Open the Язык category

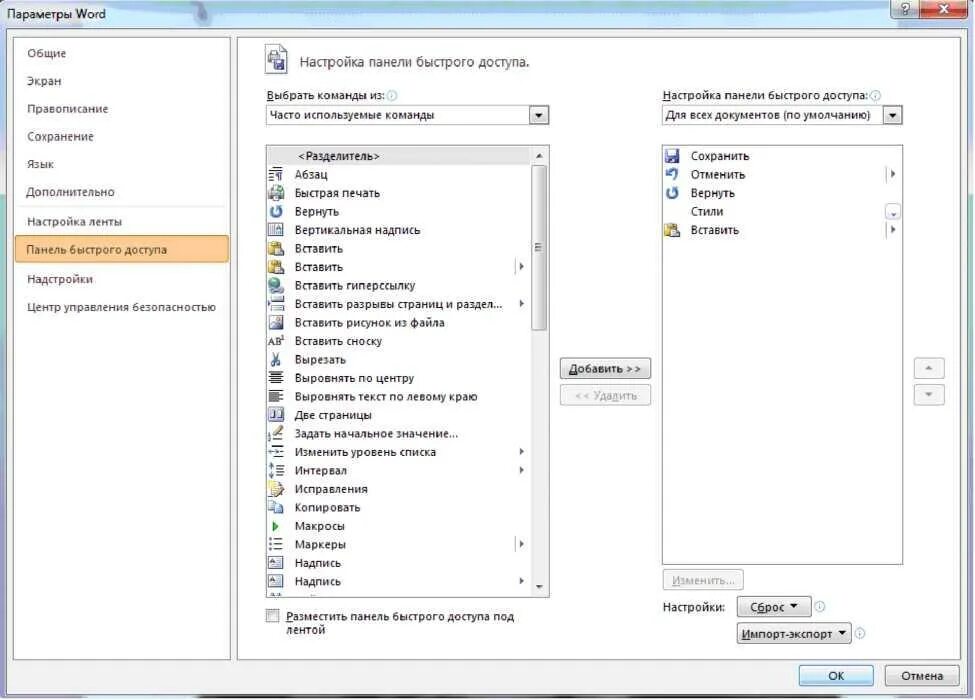point(40,164)
